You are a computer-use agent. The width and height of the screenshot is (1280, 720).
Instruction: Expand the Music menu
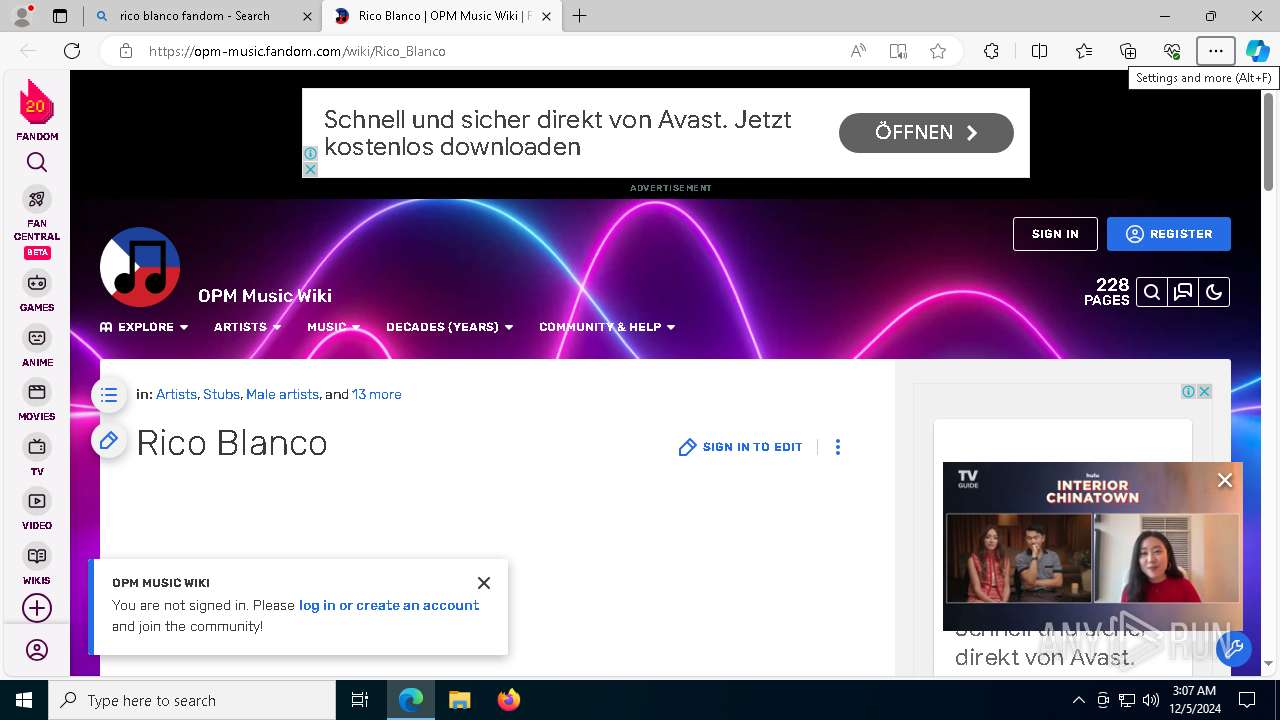click(334, 327)
